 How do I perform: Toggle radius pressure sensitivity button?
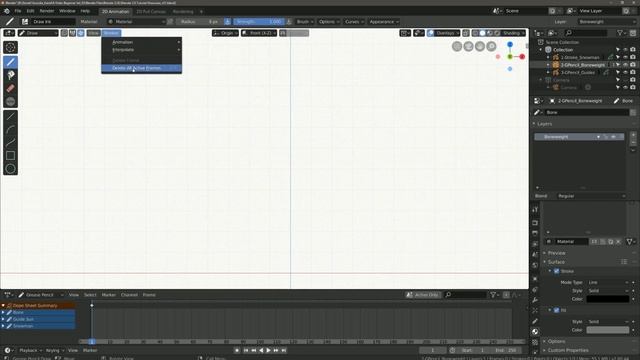227,22
